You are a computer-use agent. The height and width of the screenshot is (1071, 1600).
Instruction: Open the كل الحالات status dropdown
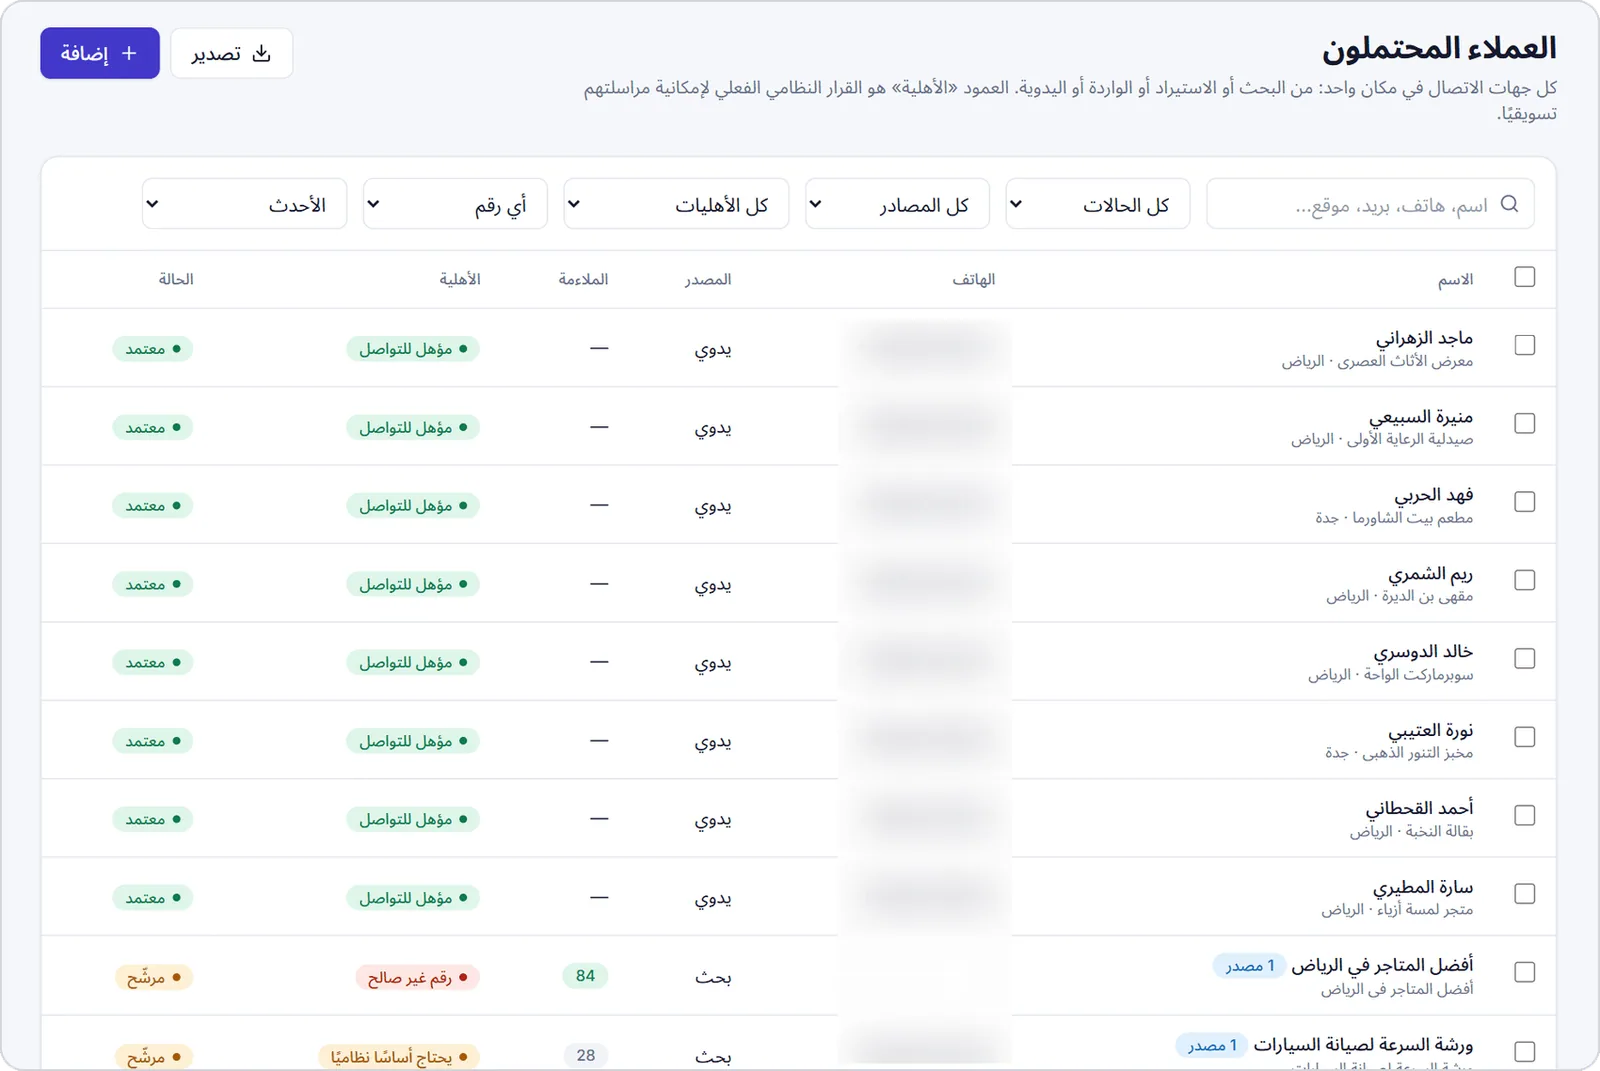[1097, 204]
